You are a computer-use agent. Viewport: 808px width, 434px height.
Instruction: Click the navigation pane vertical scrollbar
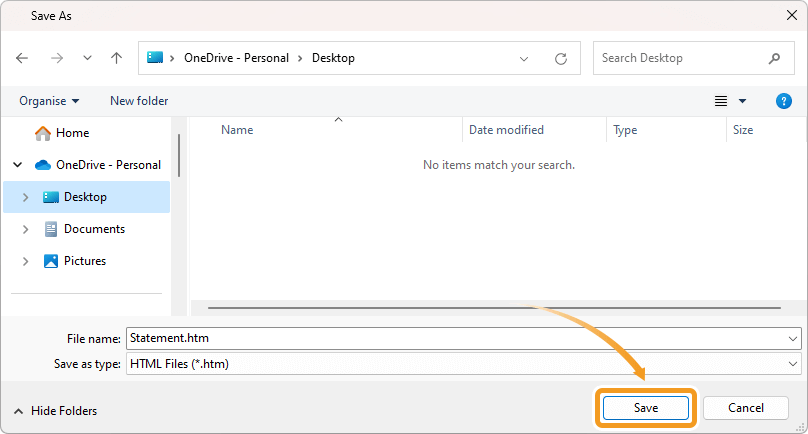click(x=179, y=156)
